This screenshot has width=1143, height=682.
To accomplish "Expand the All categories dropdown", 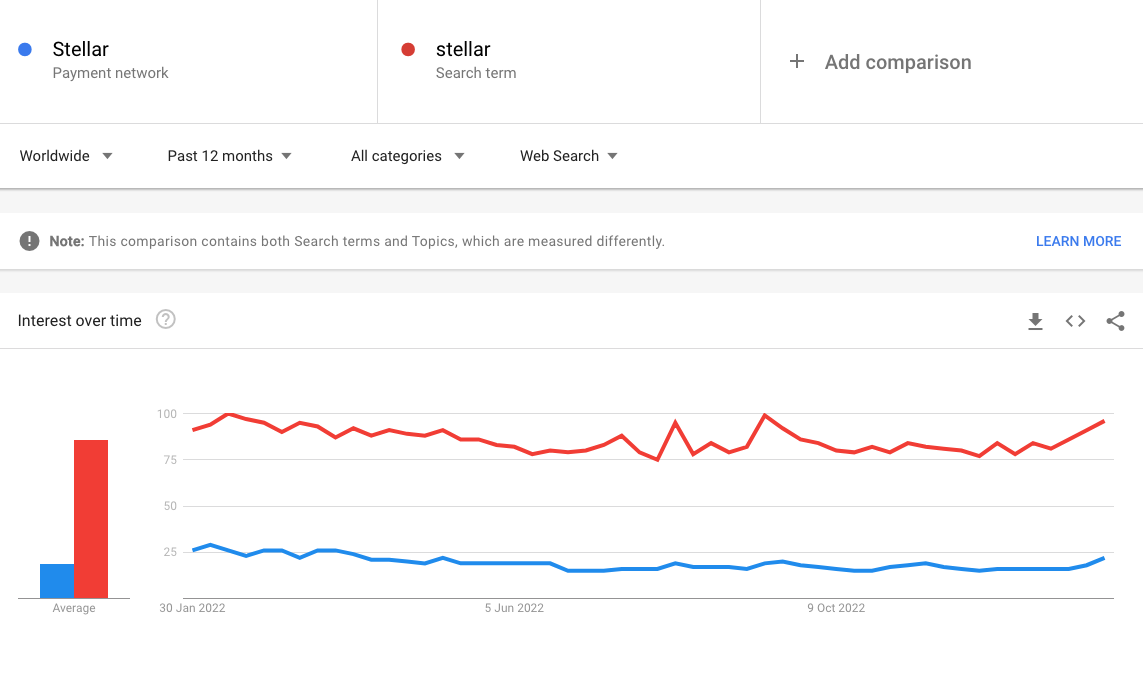I will point(407,156).
